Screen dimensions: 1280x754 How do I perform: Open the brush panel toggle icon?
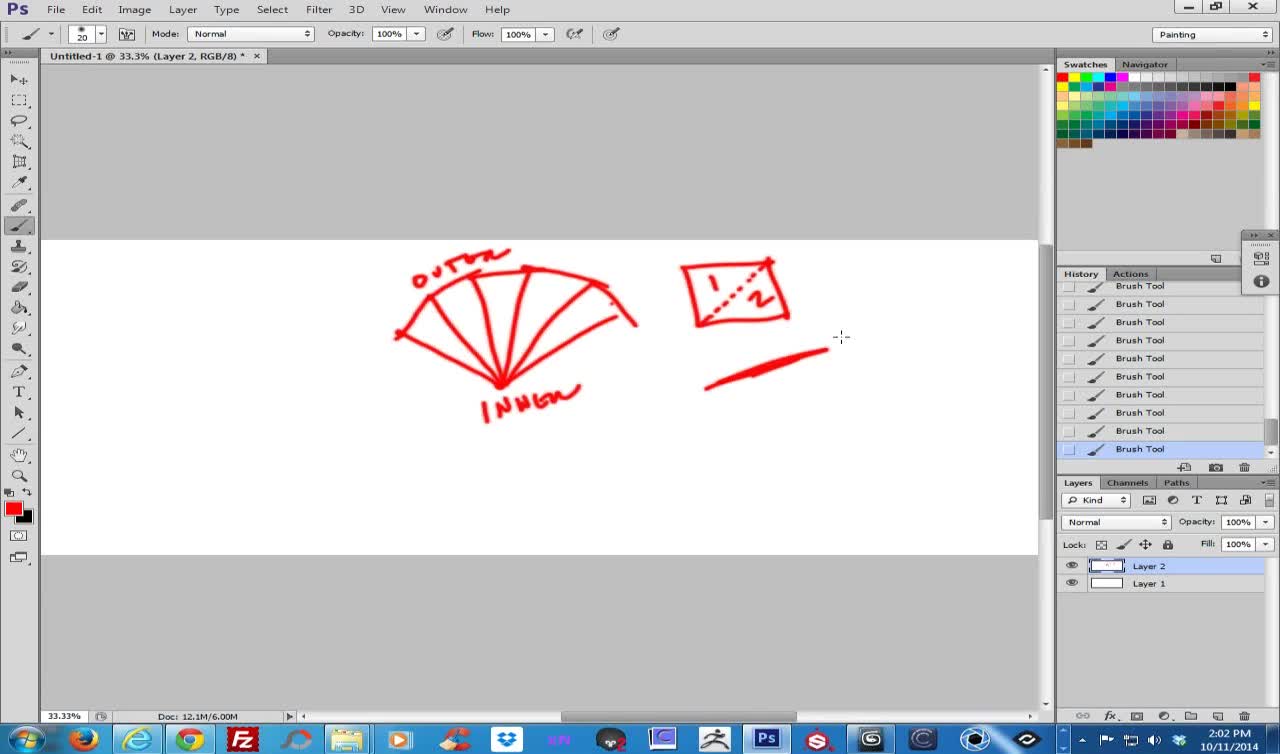pyautogui.click(x=127, y=34)
